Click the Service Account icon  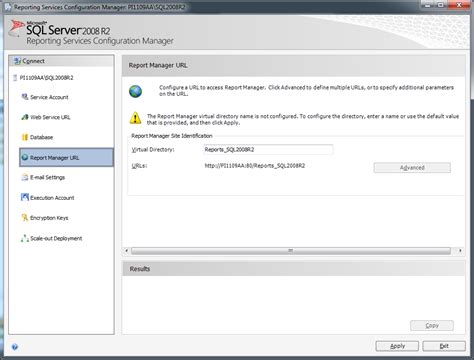[x=25, y=97]
